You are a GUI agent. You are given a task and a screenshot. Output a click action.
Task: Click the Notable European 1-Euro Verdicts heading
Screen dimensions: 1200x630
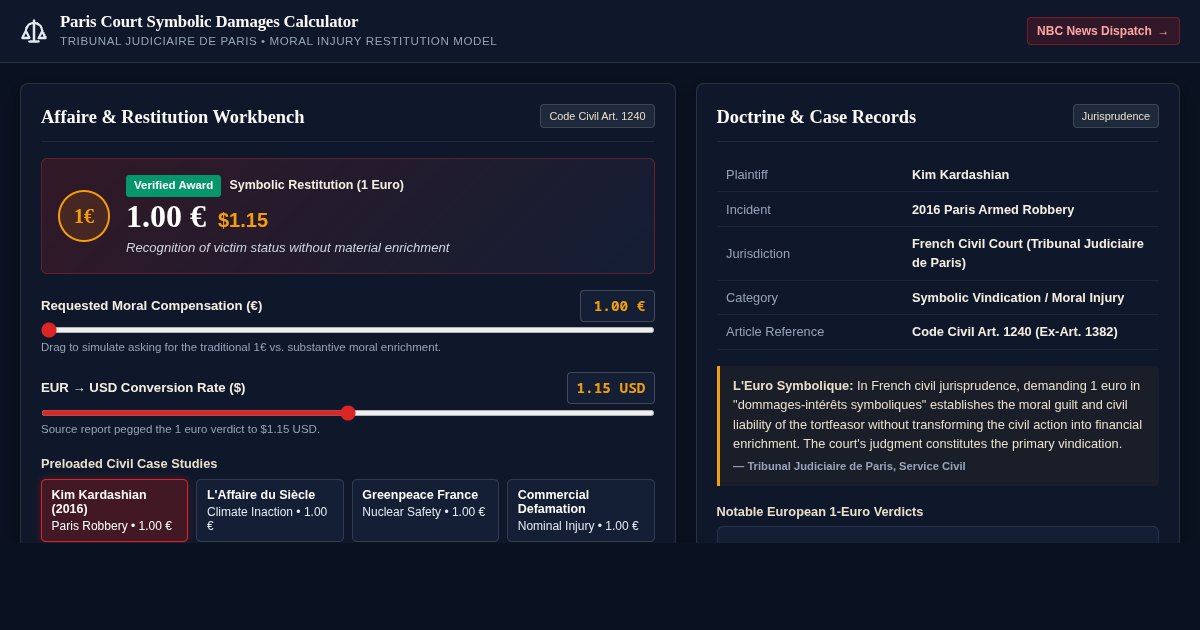click(820, 511)
